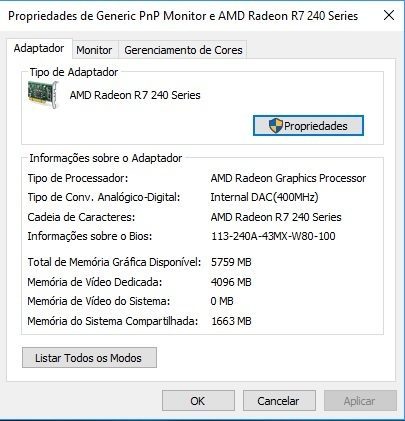Screen dimensions: 405x421
Task: Click the greyed-out Aplicar button
Action: pyautogui.click(x=360, y=401)
